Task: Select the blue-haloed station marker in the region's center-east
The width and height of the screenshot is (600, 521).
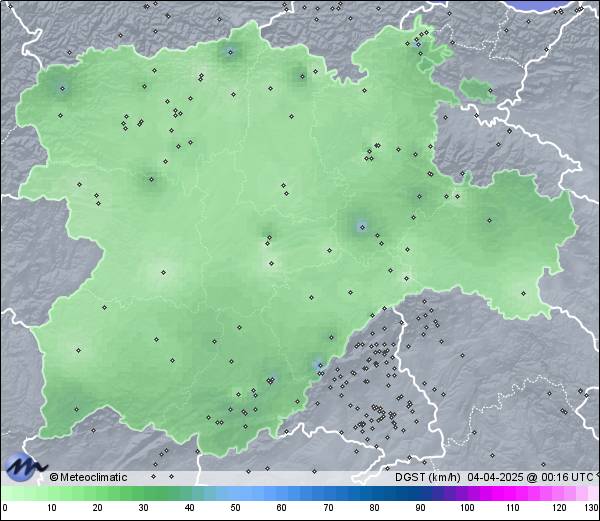Action: pos(362,227)
